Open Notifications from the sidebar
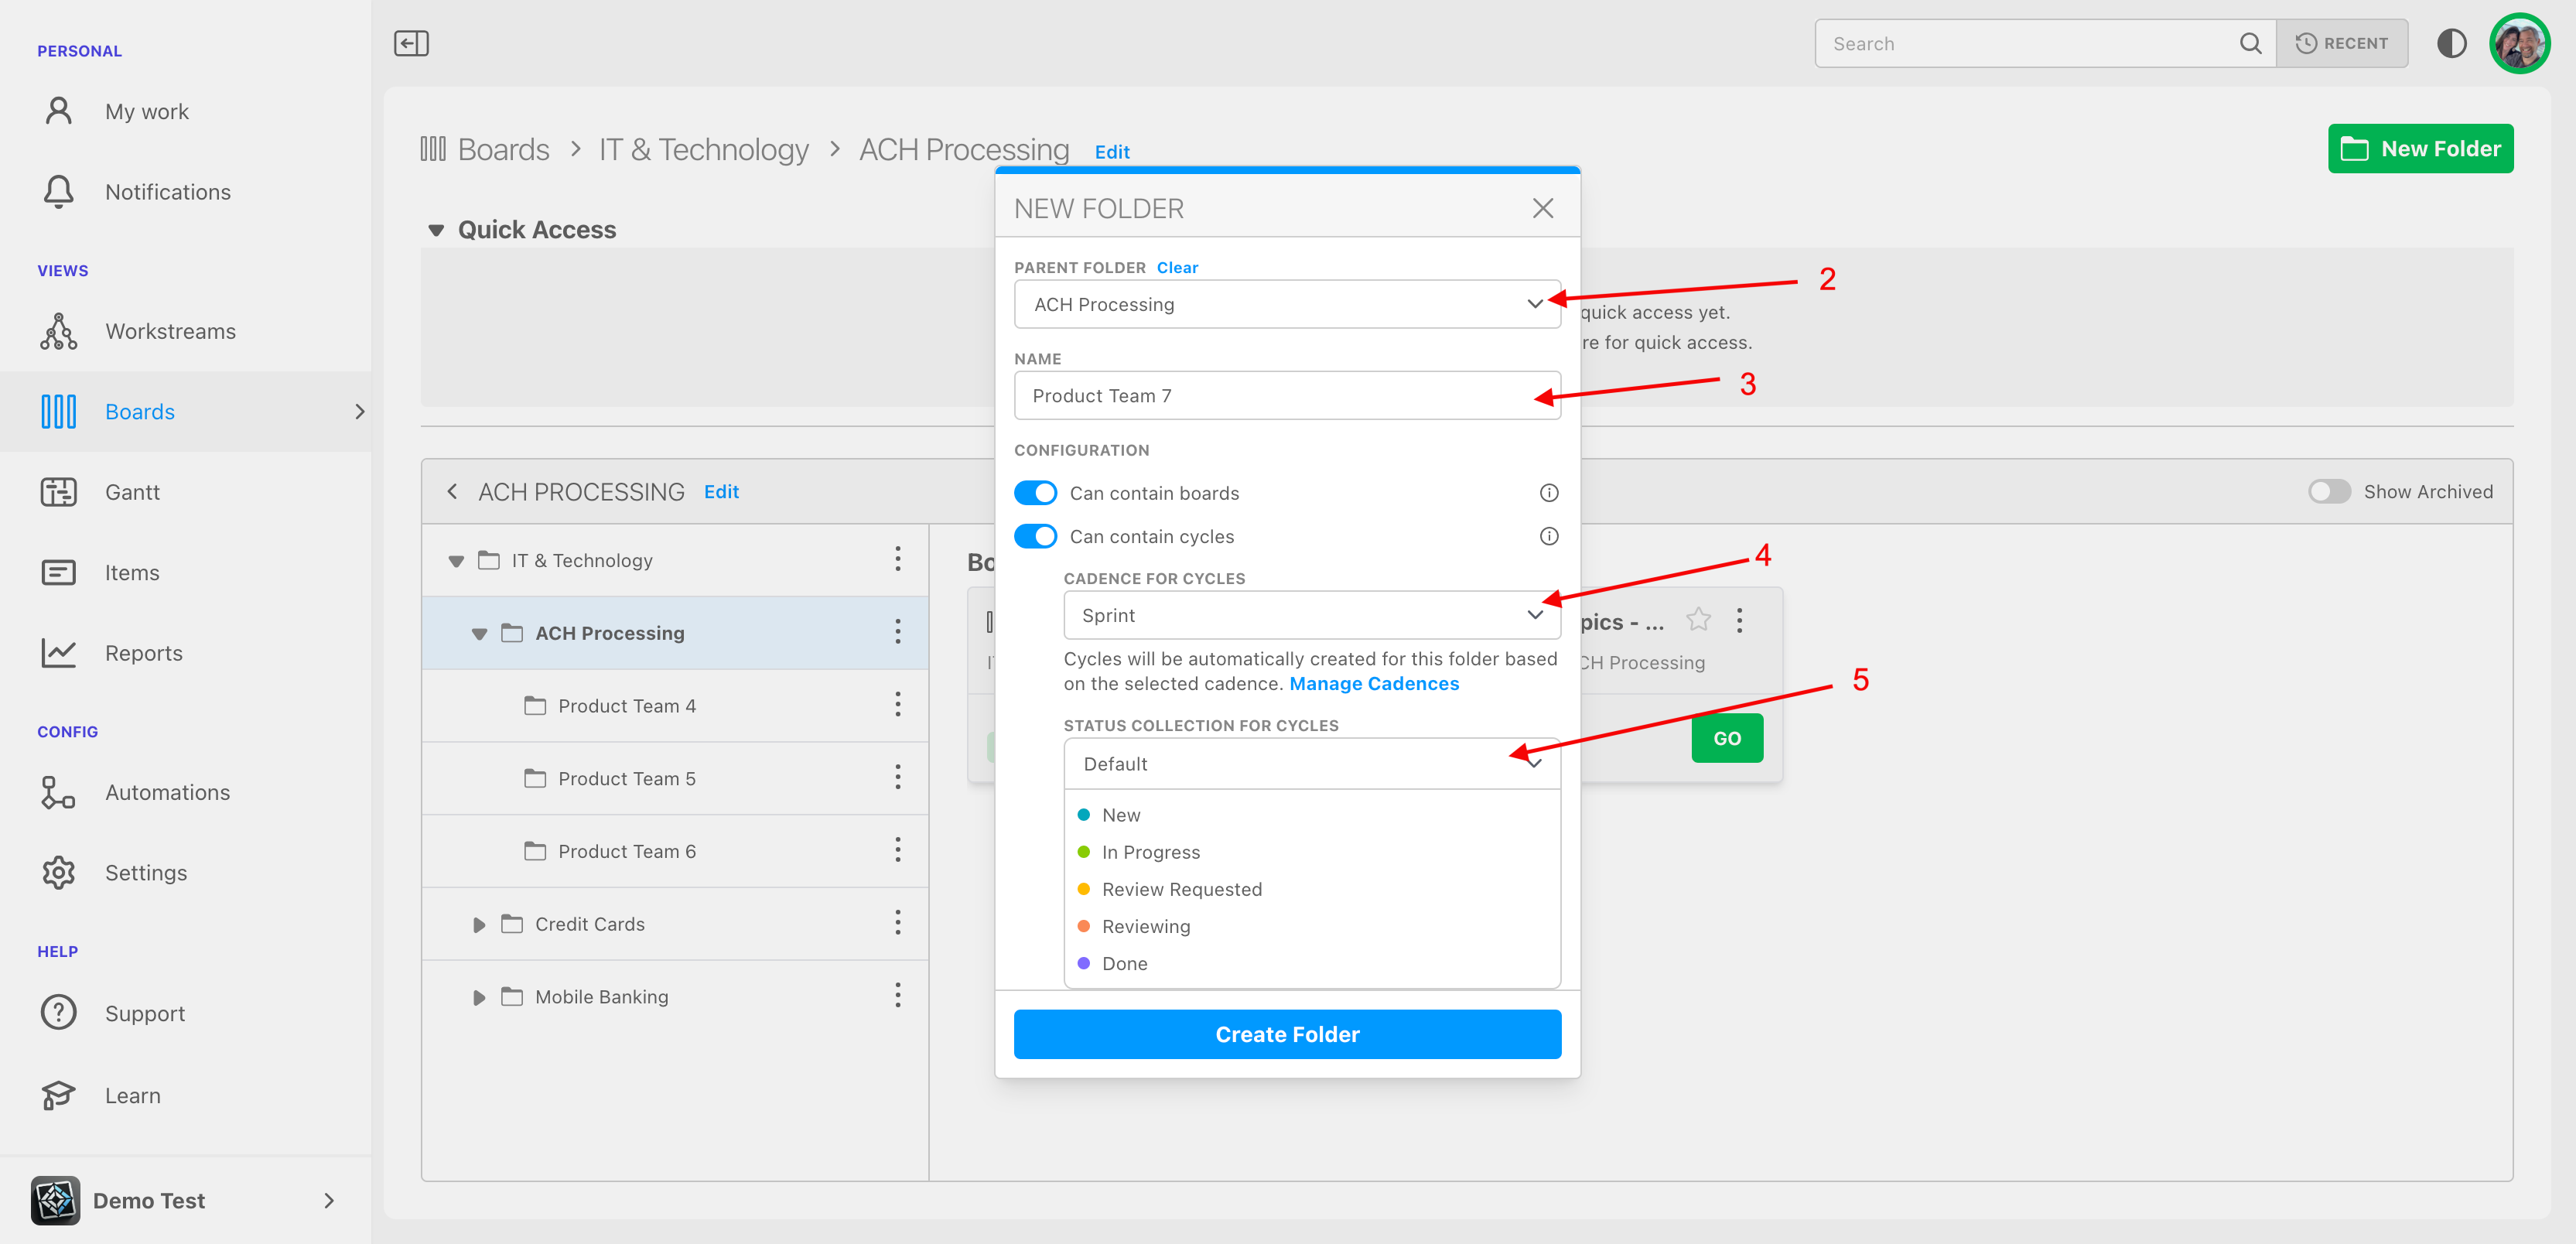This screenshot has width=2576, height=1244. click(168, 191)
